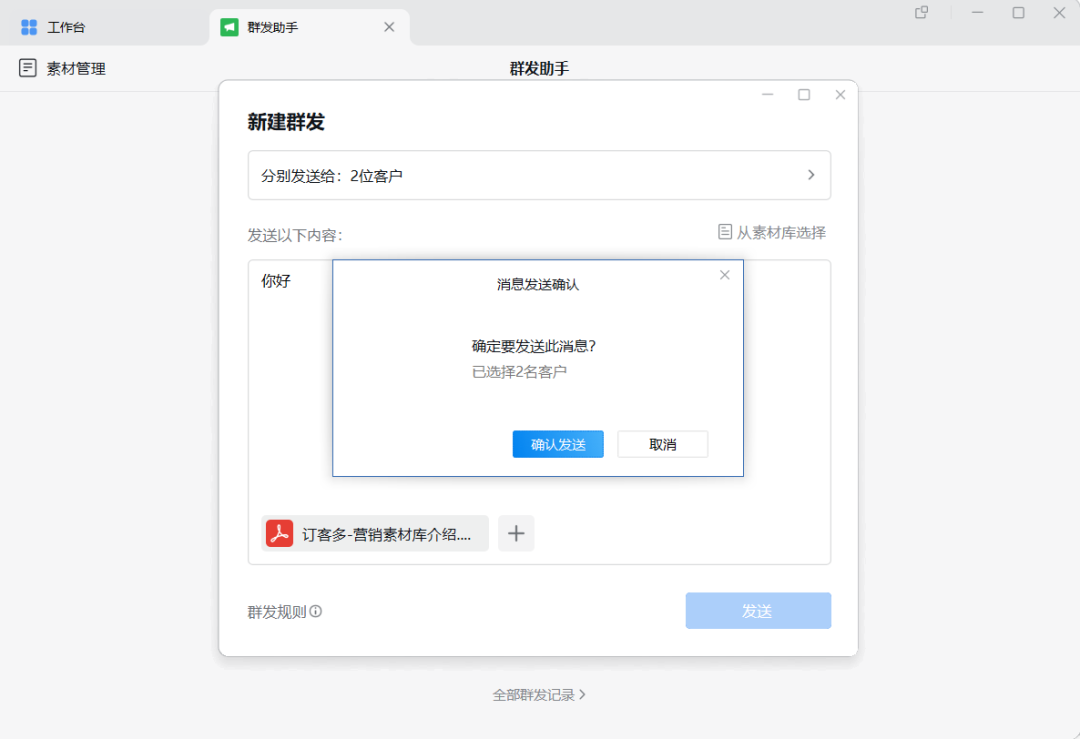Click the 消息发送确认 dialog title
This screenshot has height=739, width=1080.
[538, 284]
